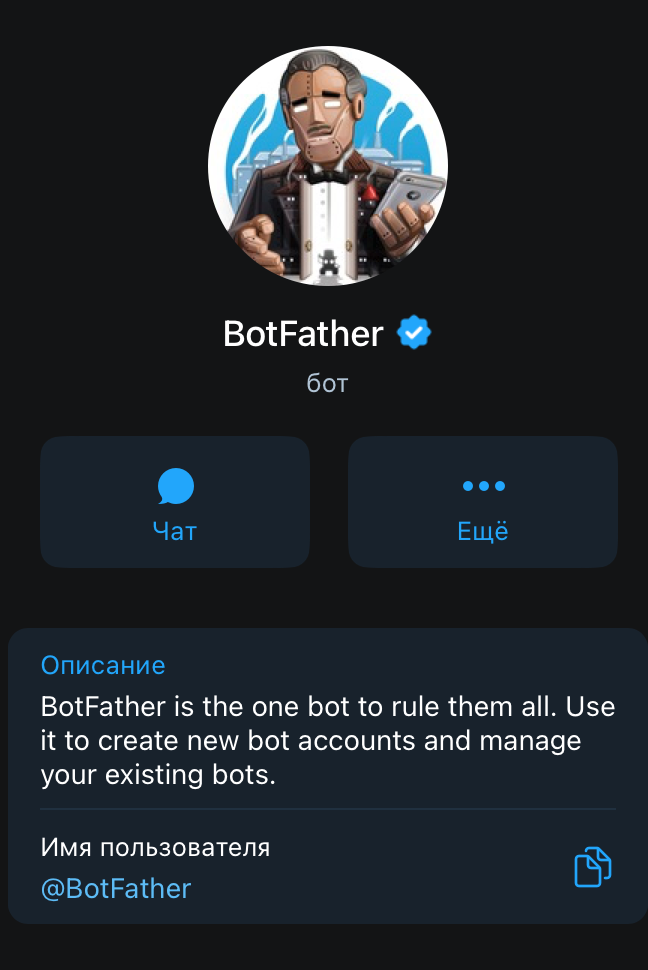The image size is (648, 970).
Task: Open BotFather's profile picture
Action: [327, 163]
